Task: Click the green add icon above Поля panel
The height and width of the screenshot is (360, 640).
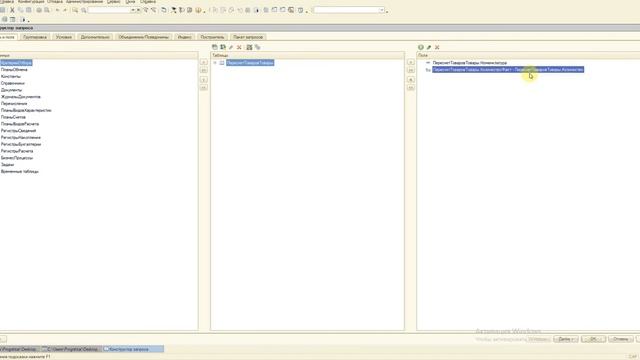Action: (x=421, y=47)
